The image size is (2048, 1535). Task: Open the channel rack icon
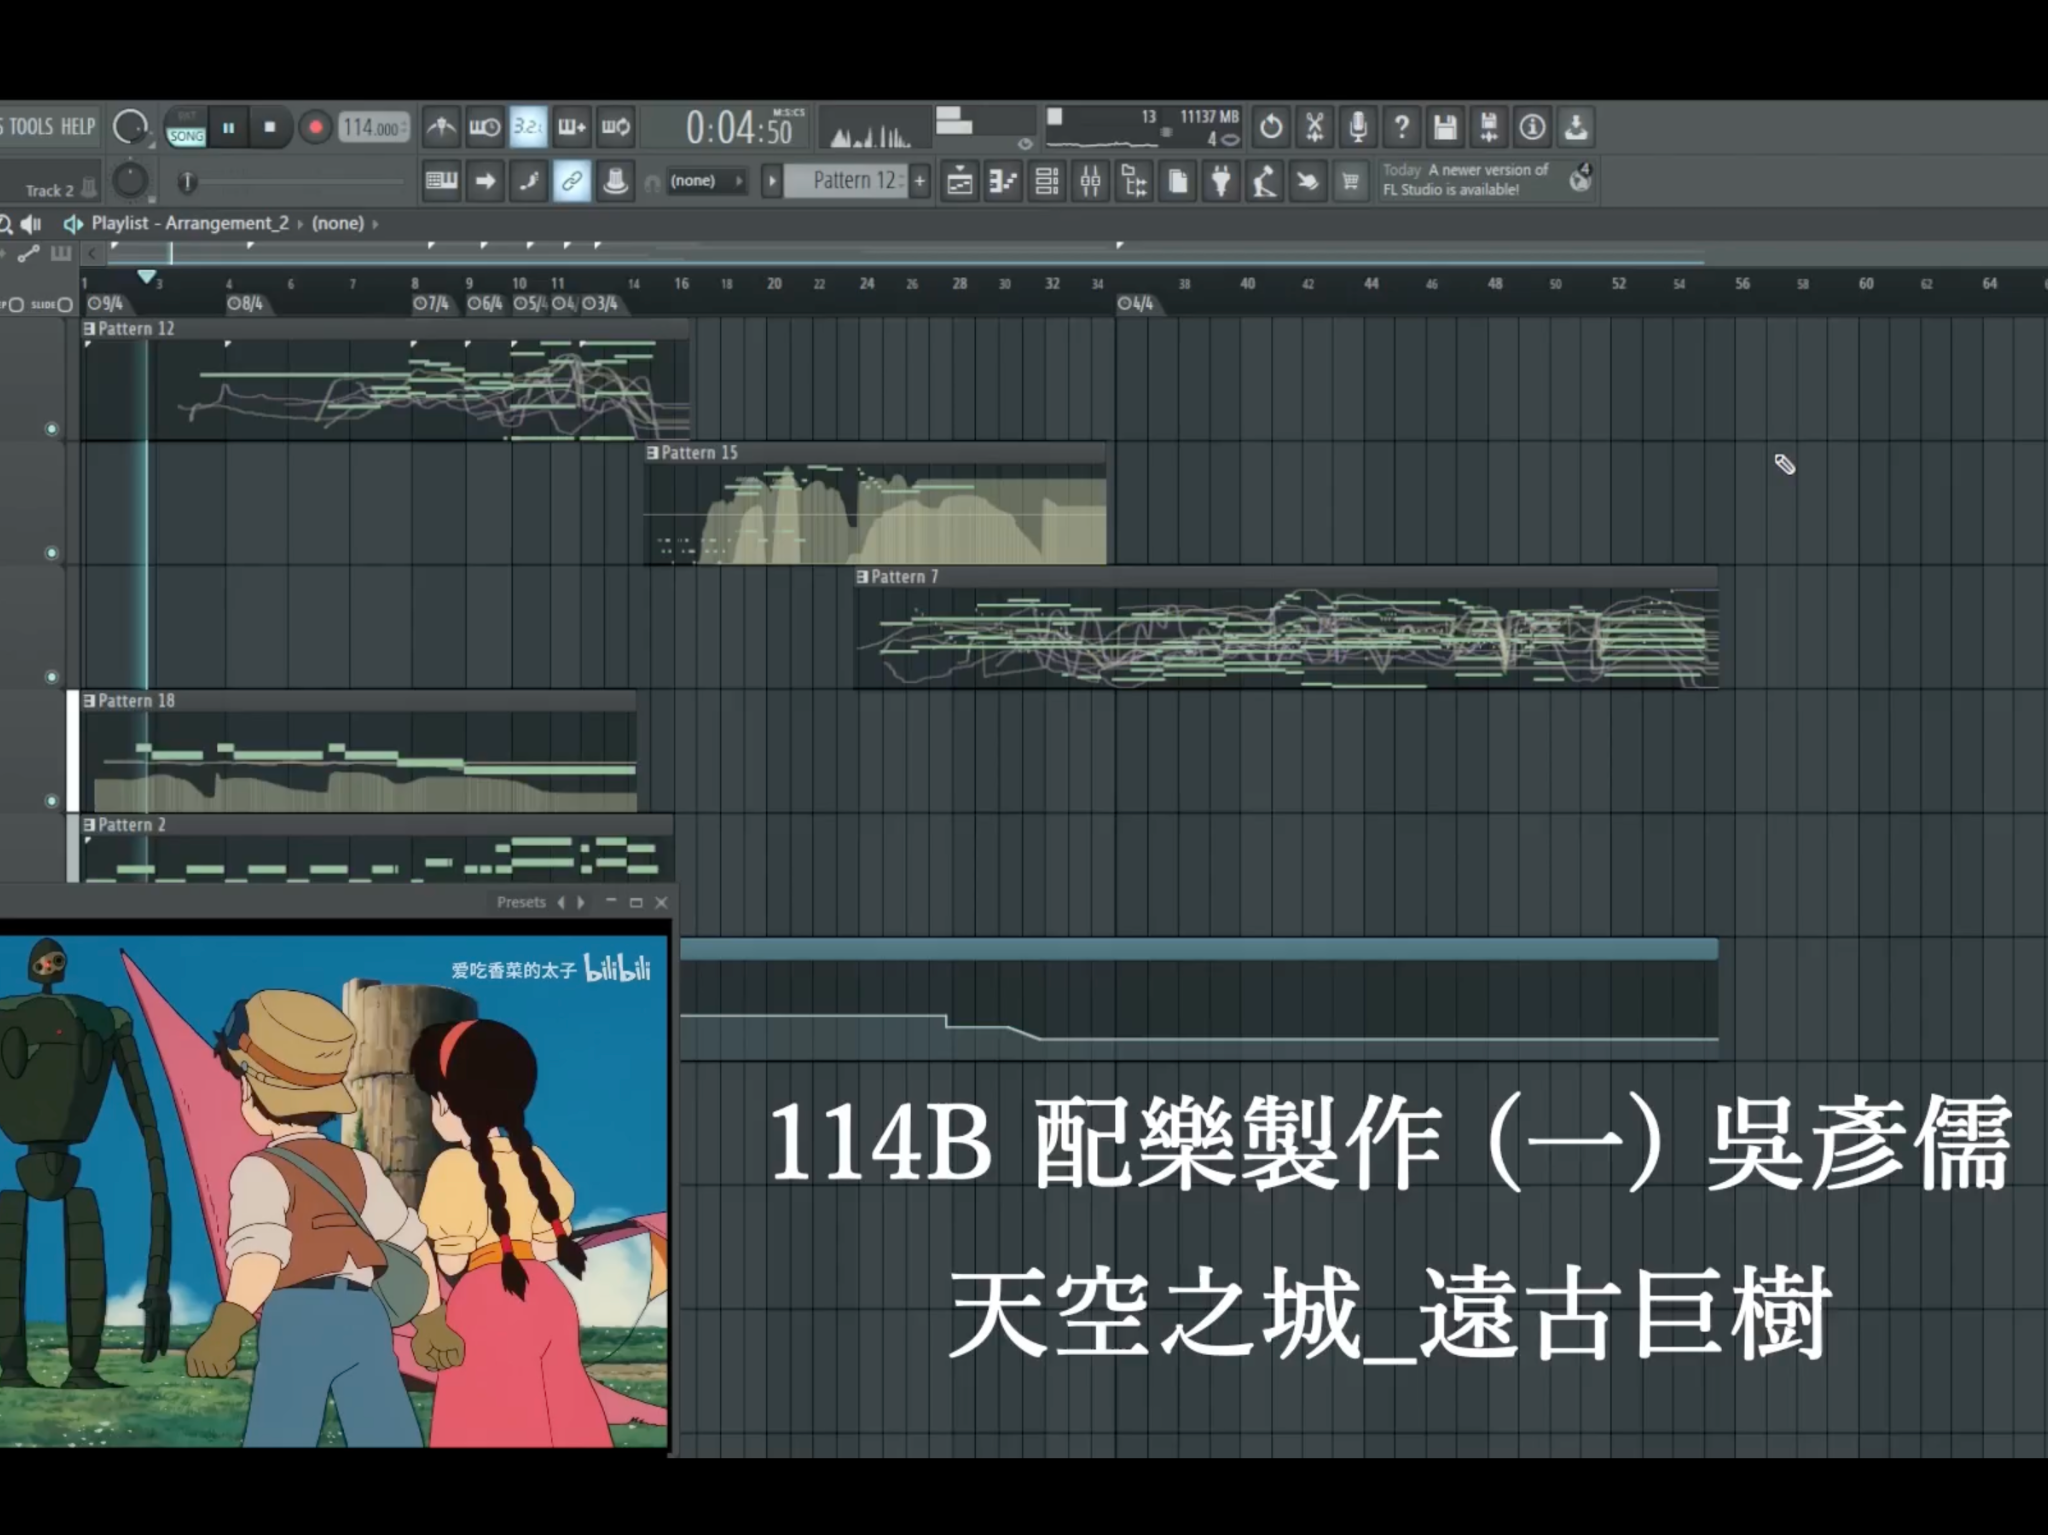coord(1047,181)
